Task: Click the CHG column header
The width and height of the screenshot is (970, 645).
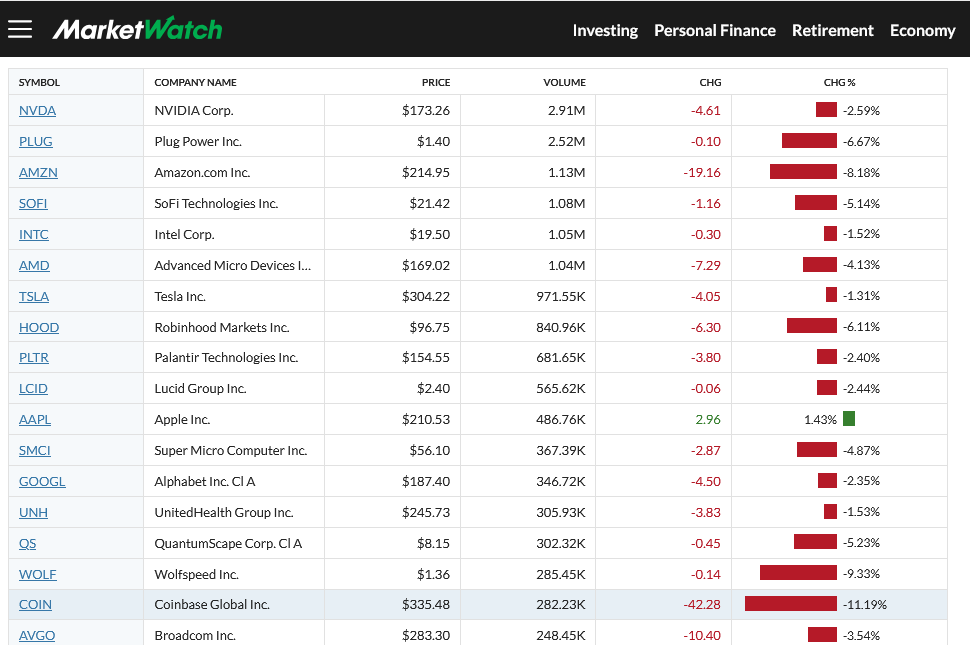Action: coord(710,82)
